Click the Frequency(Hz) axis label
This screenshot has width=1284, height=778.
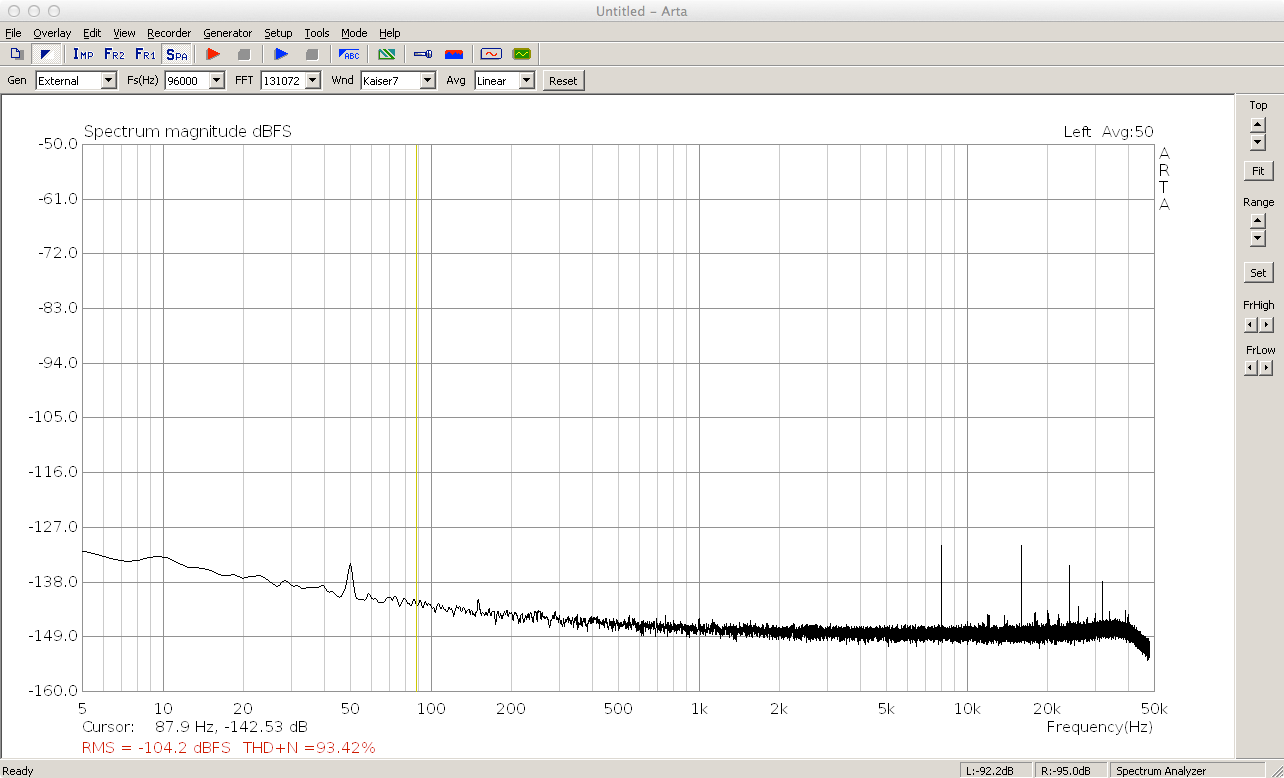[x=1099, y=727]
